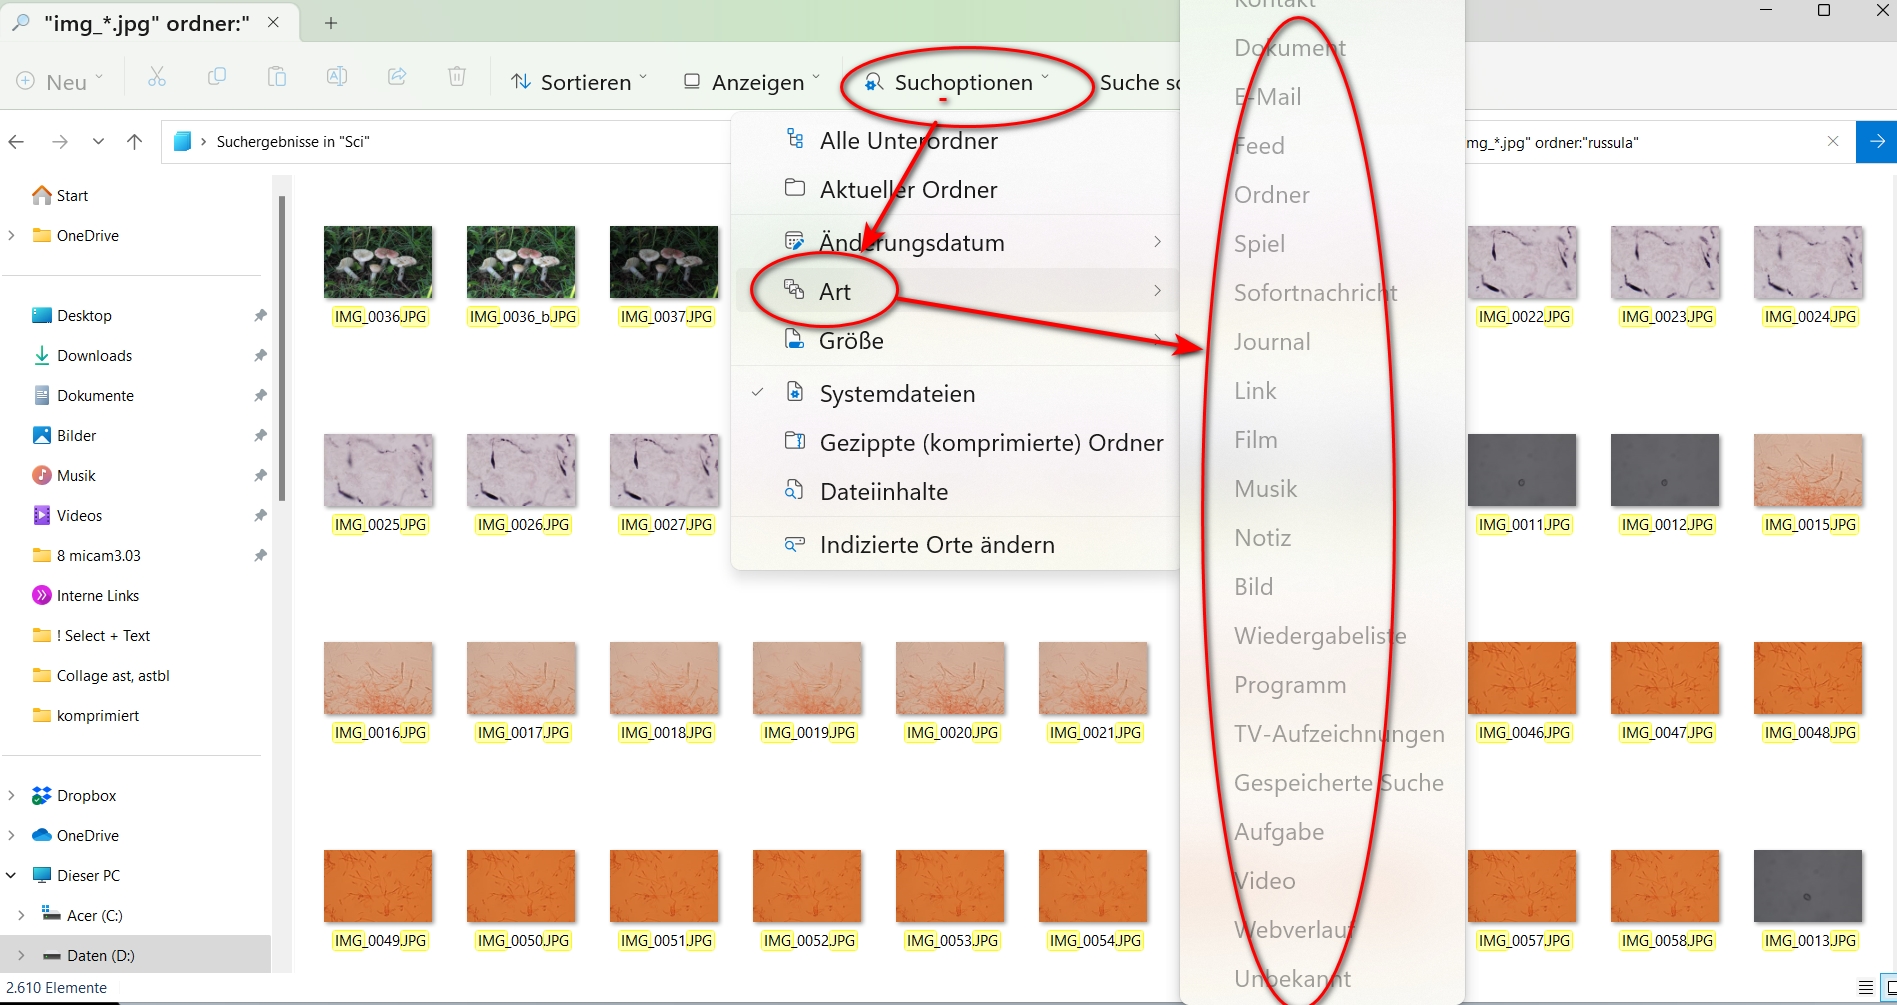The width and height of the screenshot is (1897, 1005).
Task: Click the back navigation arrow
Action: point(17,142)
